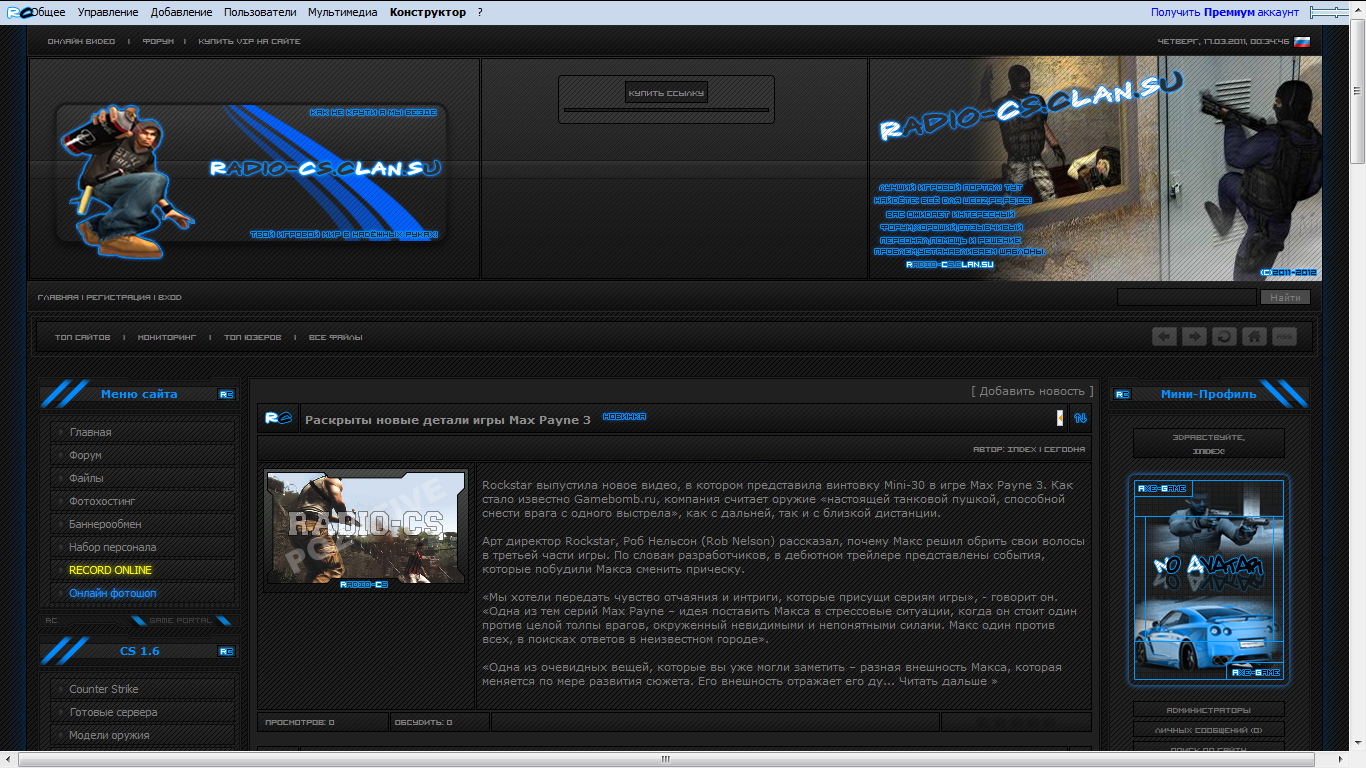Click the RC badge on Меню сайта header

[x=226, y=395]
